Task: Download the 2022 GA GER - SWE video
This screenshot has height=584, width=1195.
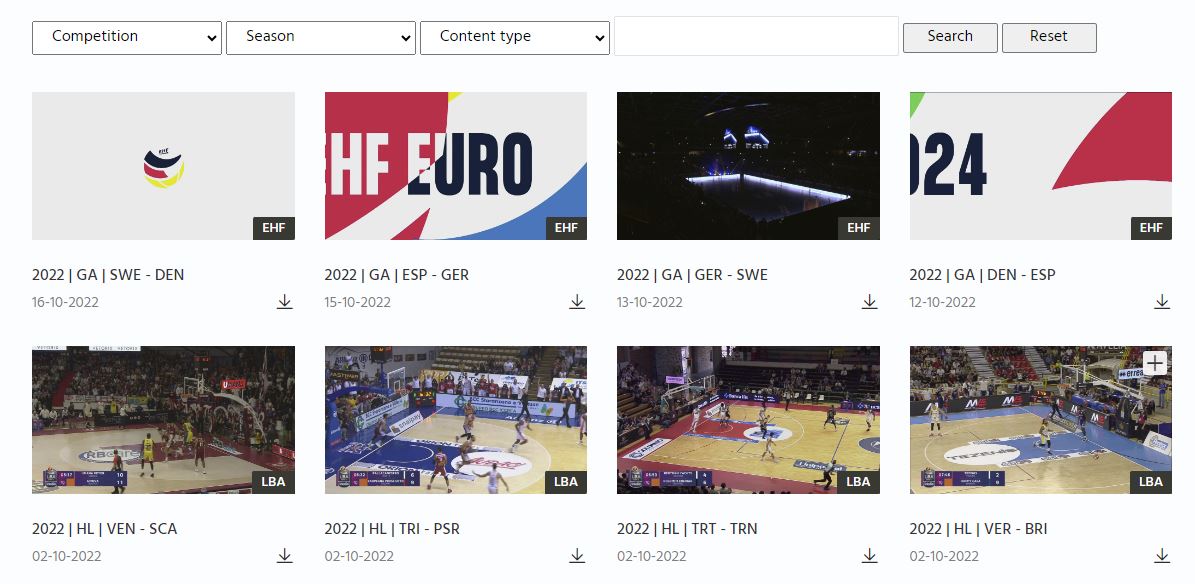Action: point(869,301)
